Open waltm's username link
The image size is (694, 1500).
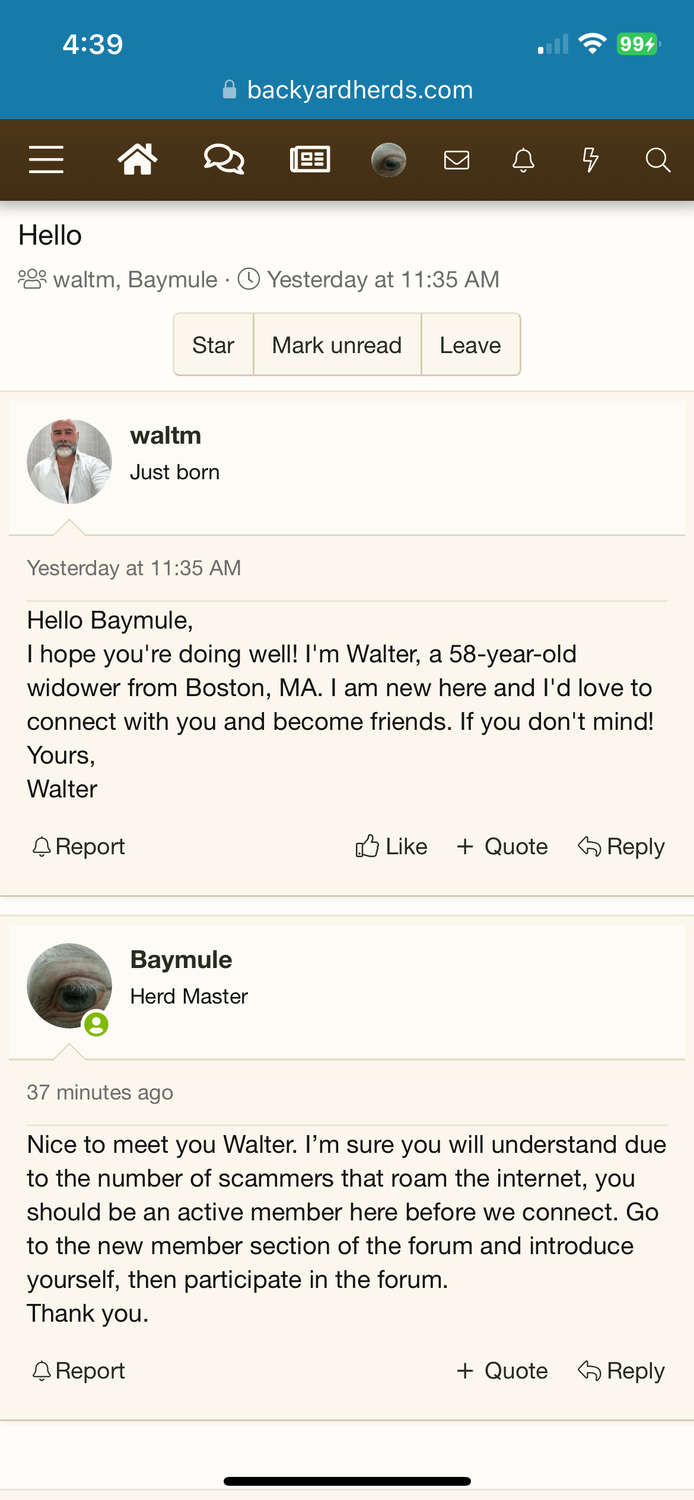[166, 436]
